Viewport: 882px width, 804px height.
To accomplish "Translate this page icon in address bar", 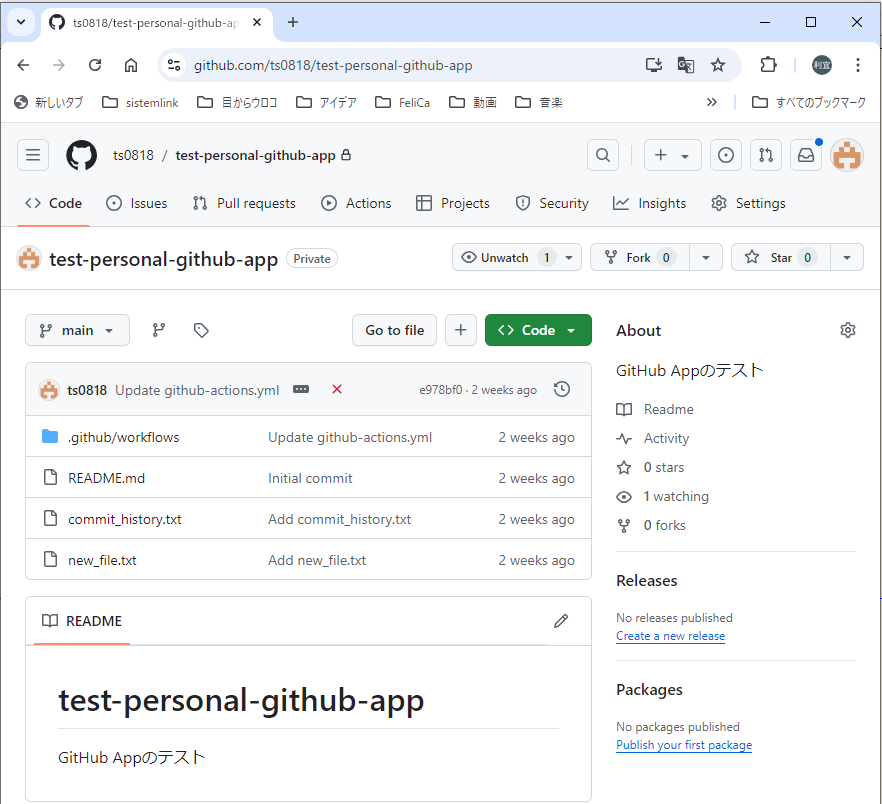I will point(686,65).
